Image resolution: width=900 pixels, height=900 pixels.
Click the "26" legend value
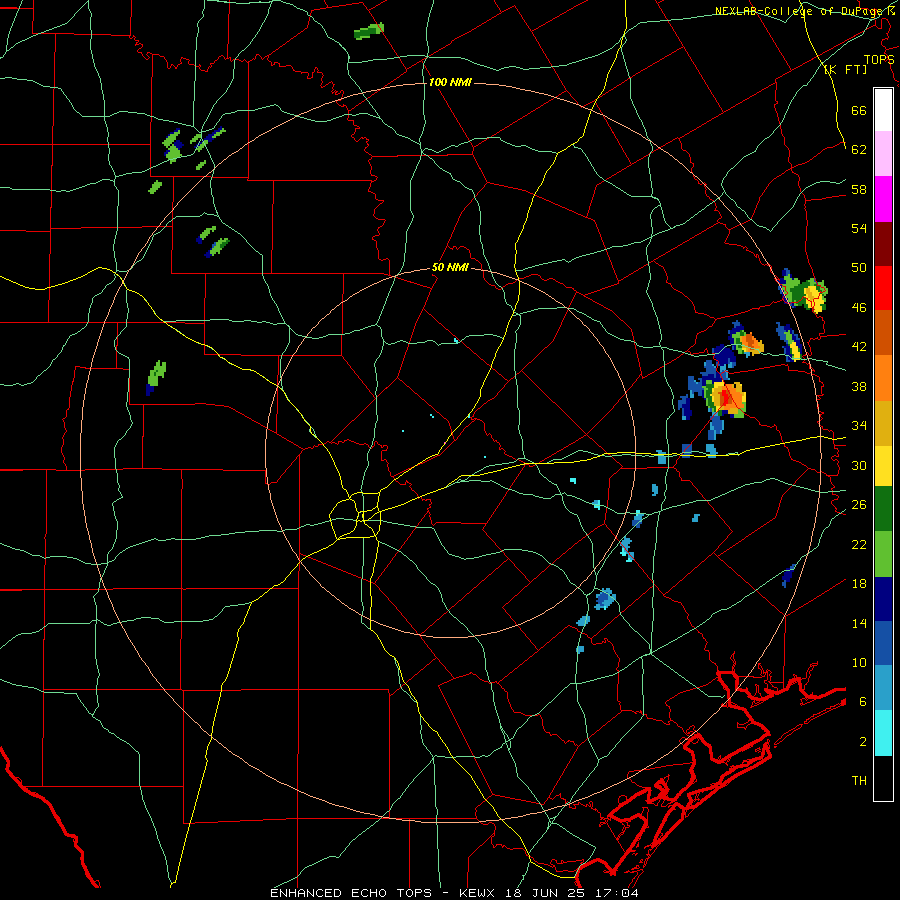click(859, 505)
